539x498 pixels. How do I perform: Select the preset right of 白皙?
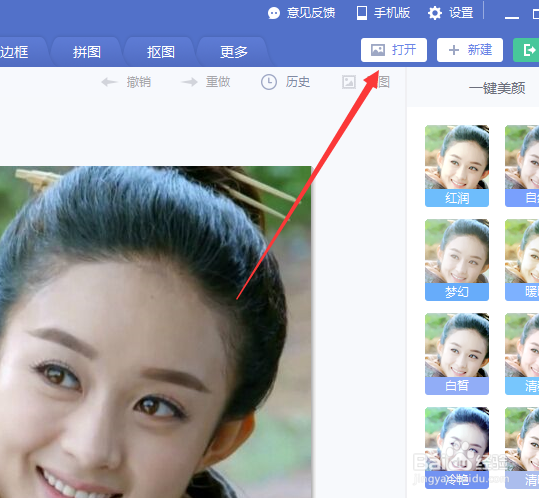tap(522, 354)
